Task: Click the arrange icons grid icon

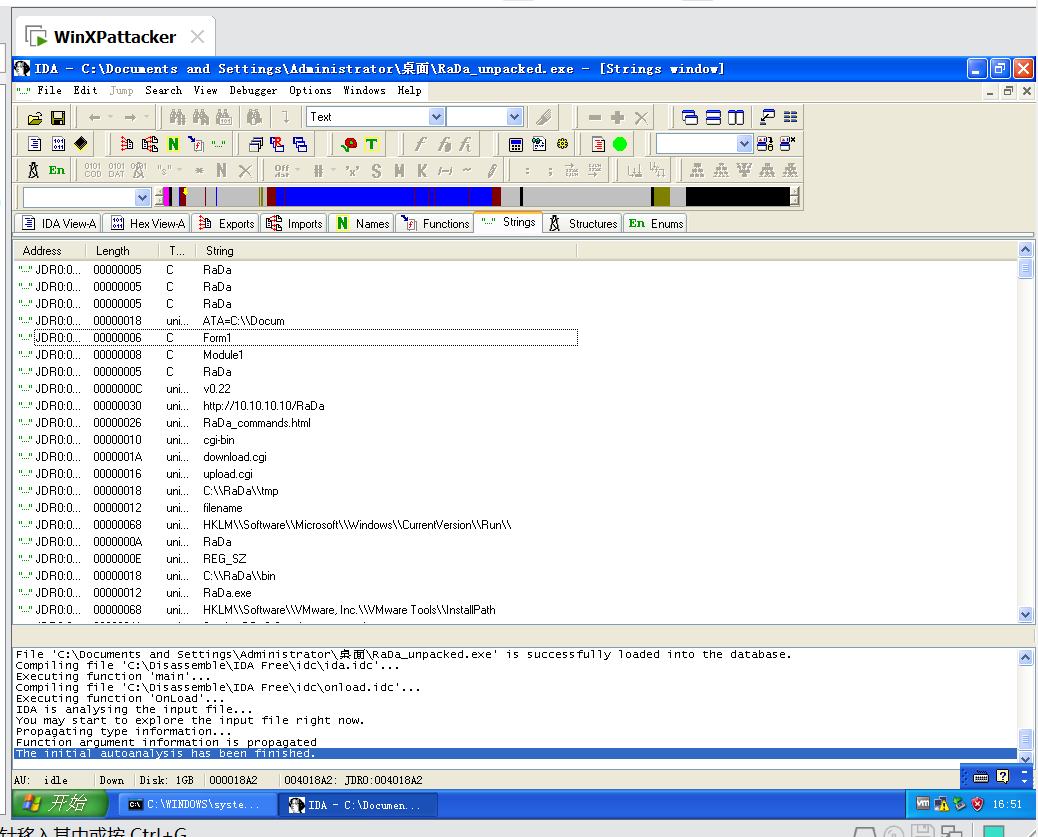Action: (790, 117)
